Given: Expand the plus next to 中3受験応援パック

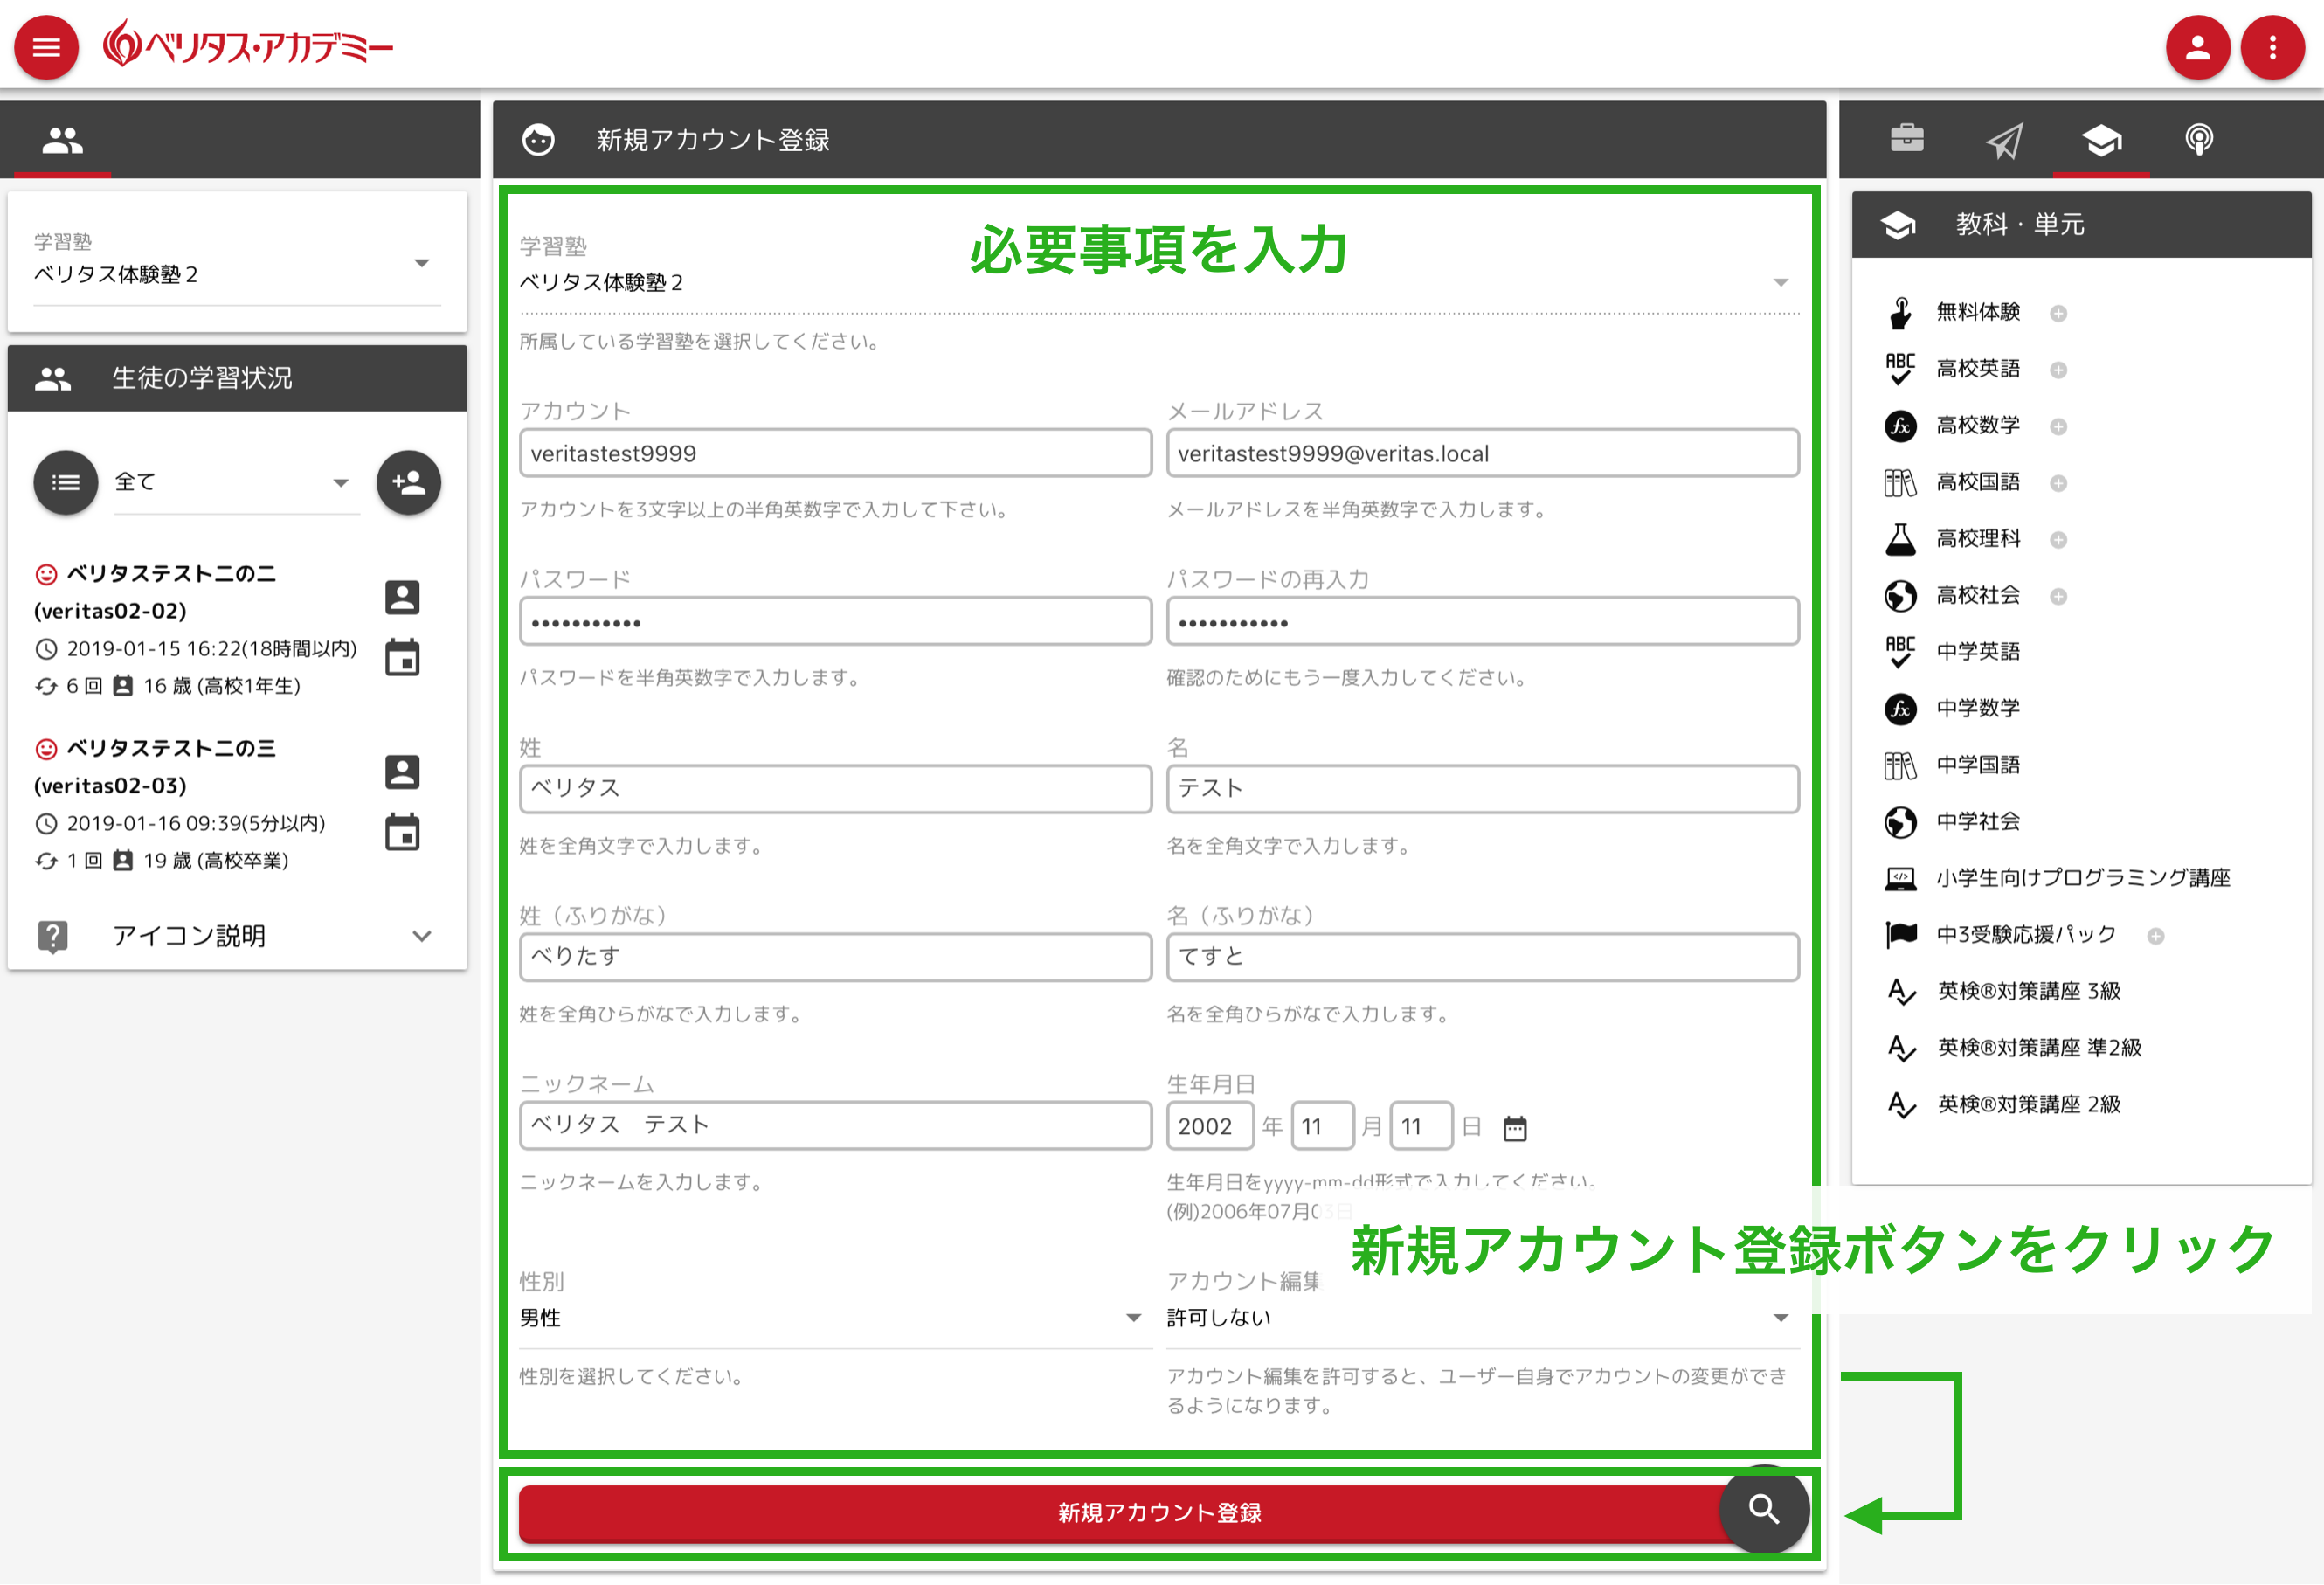Looking at the screenshot, I should point(2155,936).
